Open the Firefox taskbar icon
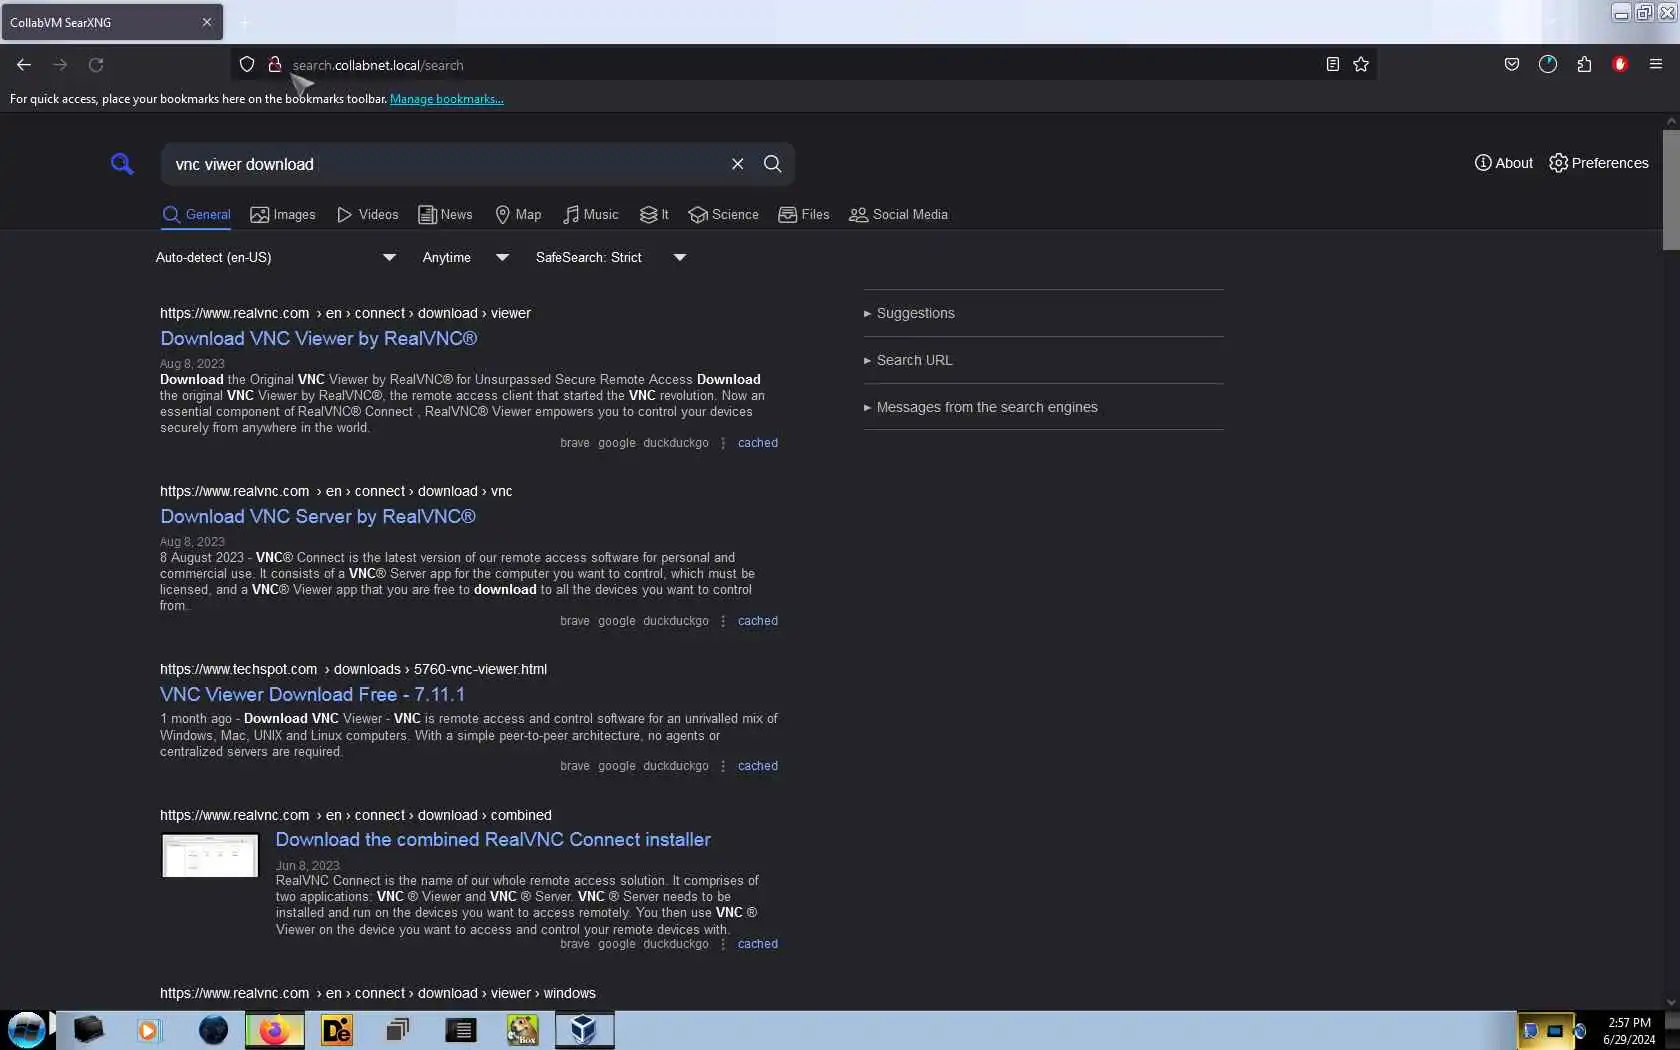This screenshot has width=1680, height=1050. click(274, 1030)
